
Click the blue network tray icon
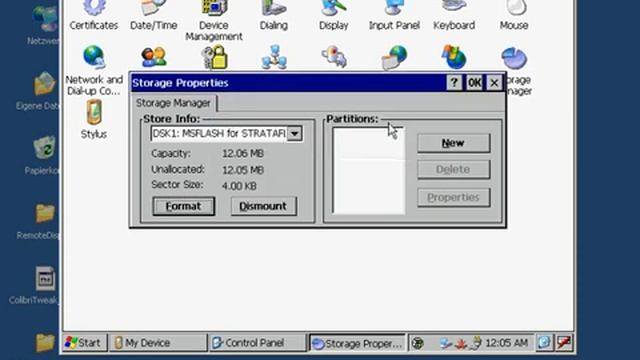pyautogui.click(x=445, y=343)
